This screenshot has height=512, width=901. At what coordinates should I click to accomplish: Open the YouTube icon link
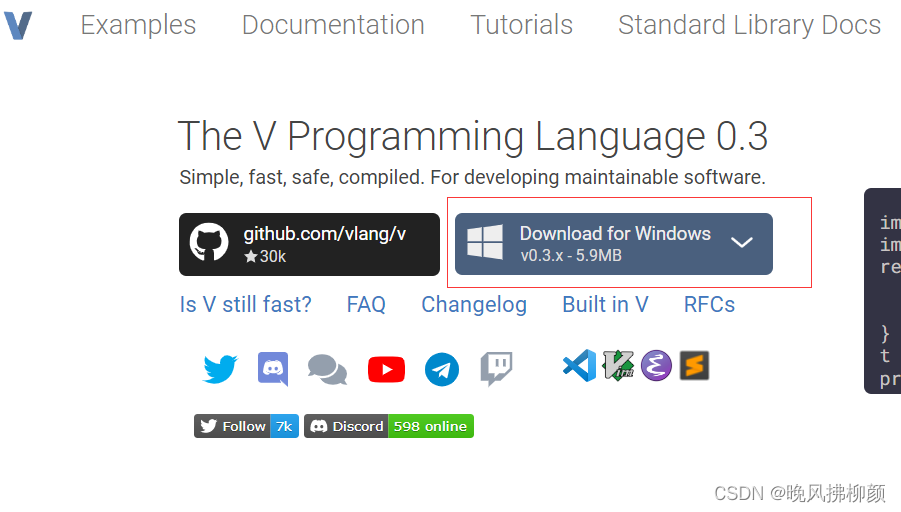[386, 369]
